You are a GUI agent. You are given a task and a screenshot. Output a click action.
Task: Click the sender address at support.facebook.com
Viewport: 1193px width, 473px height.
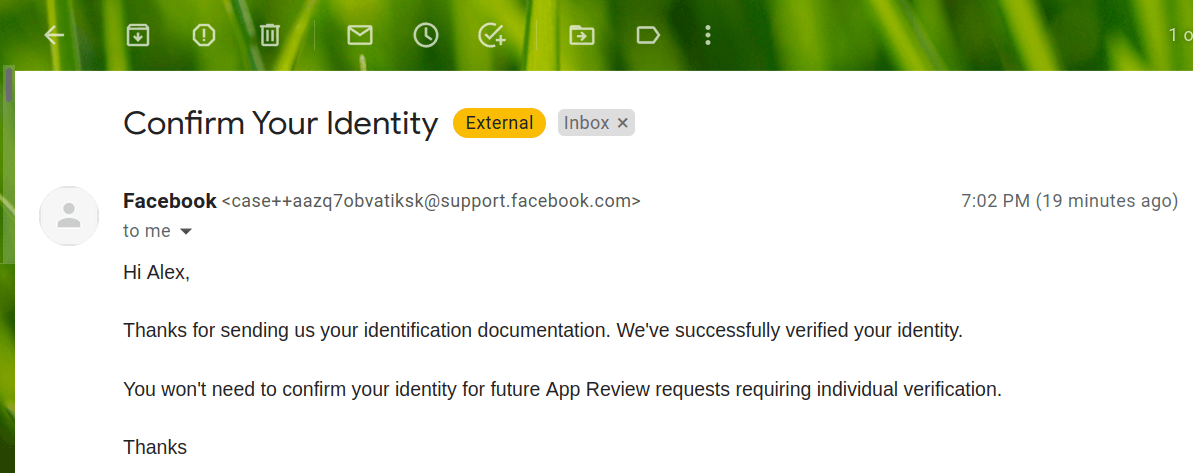[x=431, y=202]
